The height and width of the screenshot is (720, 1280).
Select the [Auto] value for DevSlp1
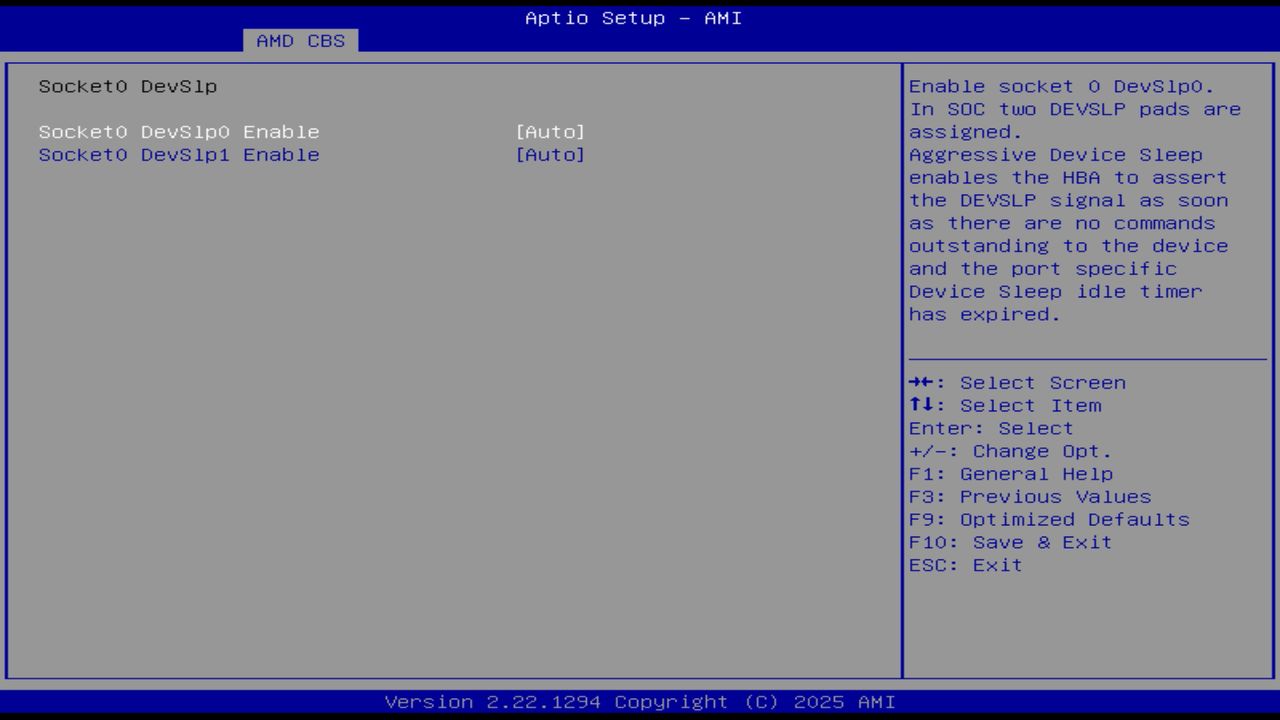[551, 155]
